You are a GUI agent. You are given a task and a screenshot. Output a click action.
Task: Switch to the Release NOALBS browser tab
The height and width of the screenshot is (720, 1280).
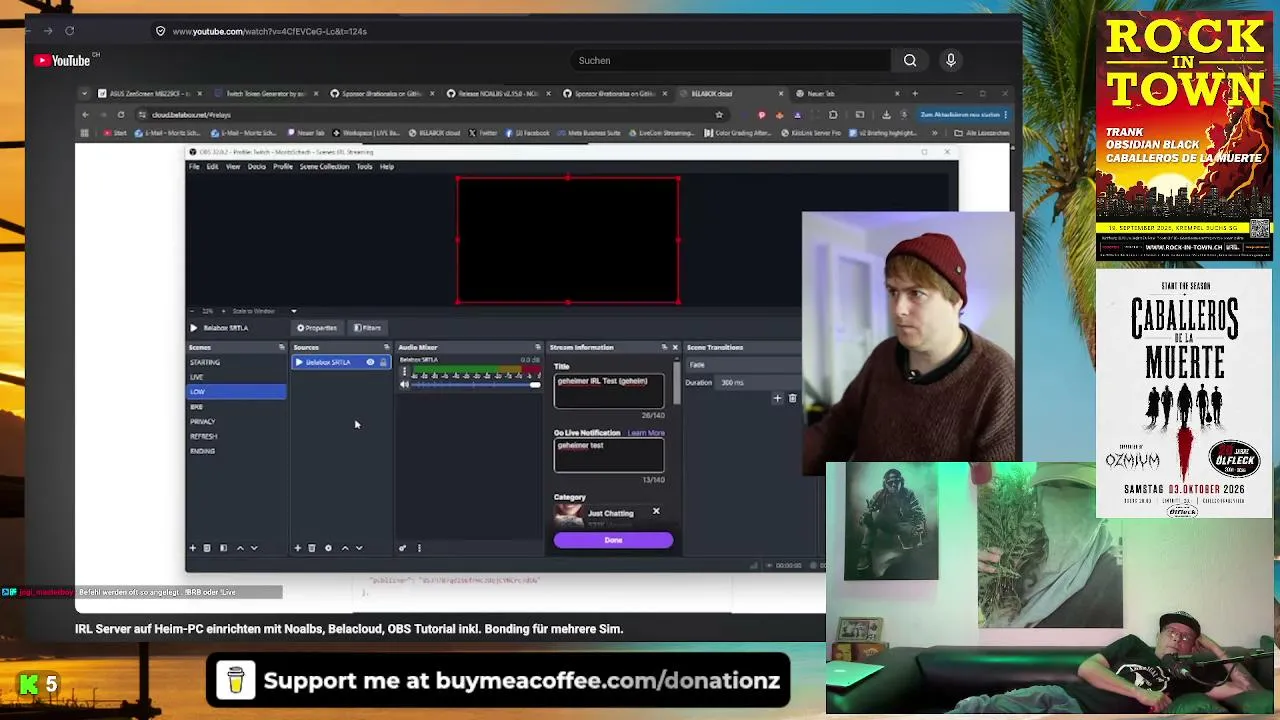[x=498, y=94]
